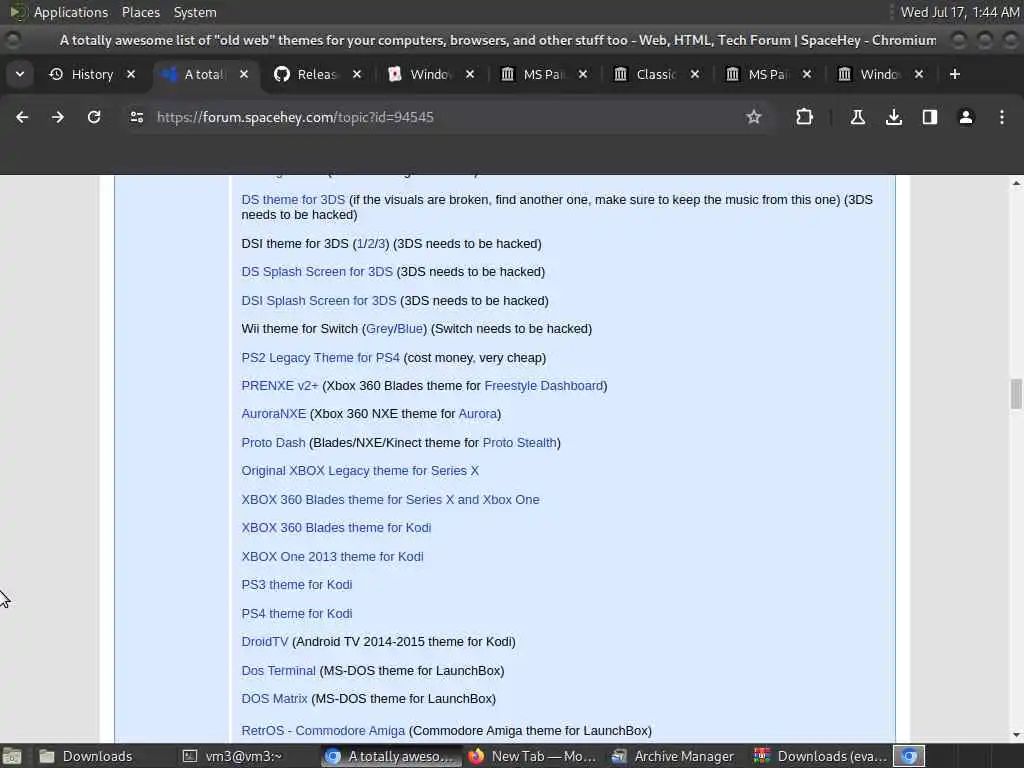Open a new tab
Image resolution: width=1024 pixels, height=768 pixels.
[954, 74]
